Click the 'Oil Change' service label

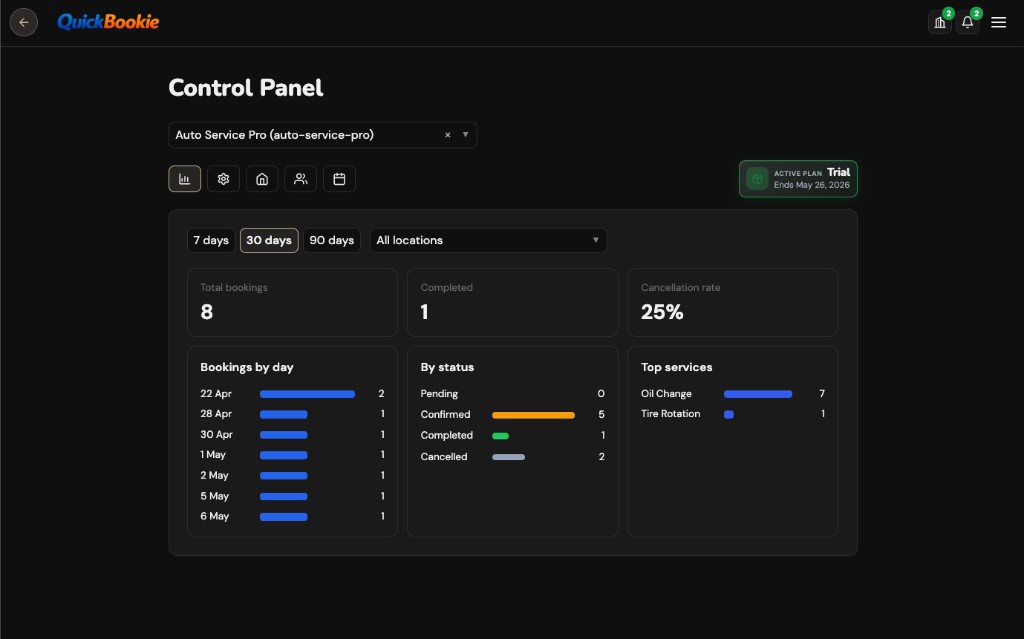point(666,394)
